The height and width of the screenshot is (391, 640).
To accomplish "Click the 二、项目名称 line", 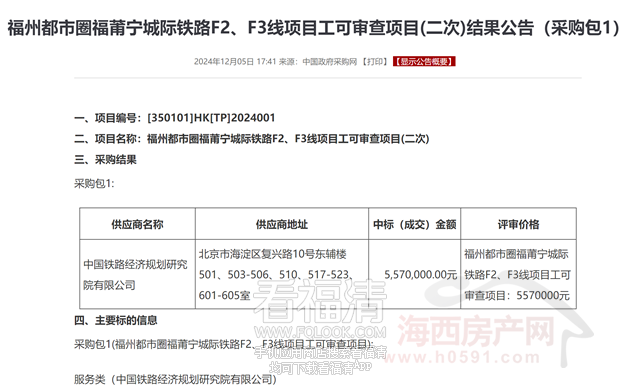I will pos(251,139).
